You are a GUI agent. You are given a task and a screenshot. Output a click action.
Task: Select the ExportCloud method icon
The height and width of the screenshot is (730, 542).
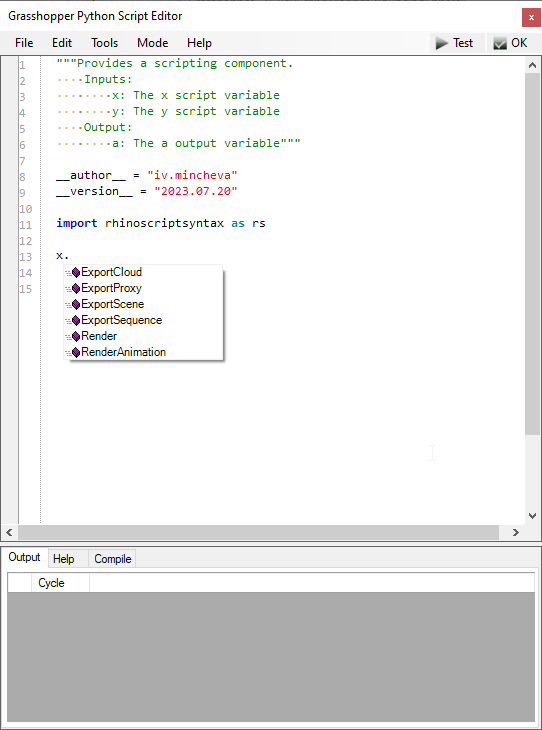73,272
